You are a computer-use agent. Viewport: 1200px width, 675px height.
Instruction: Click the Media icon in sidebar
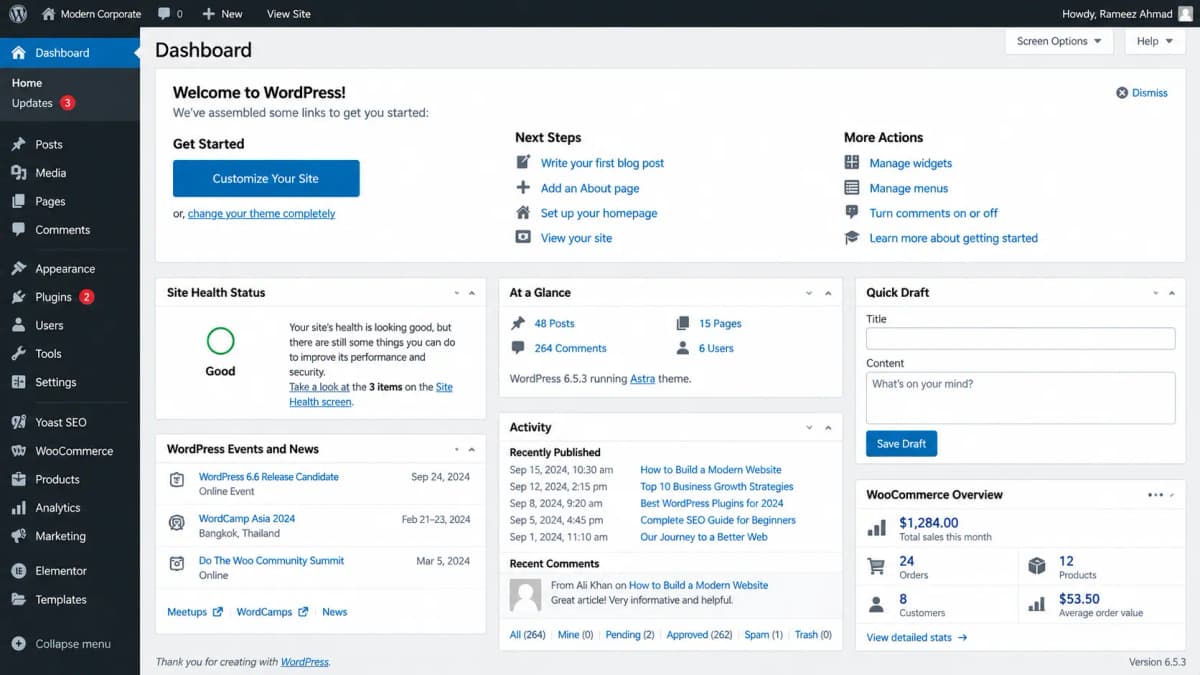click(18, 173)
